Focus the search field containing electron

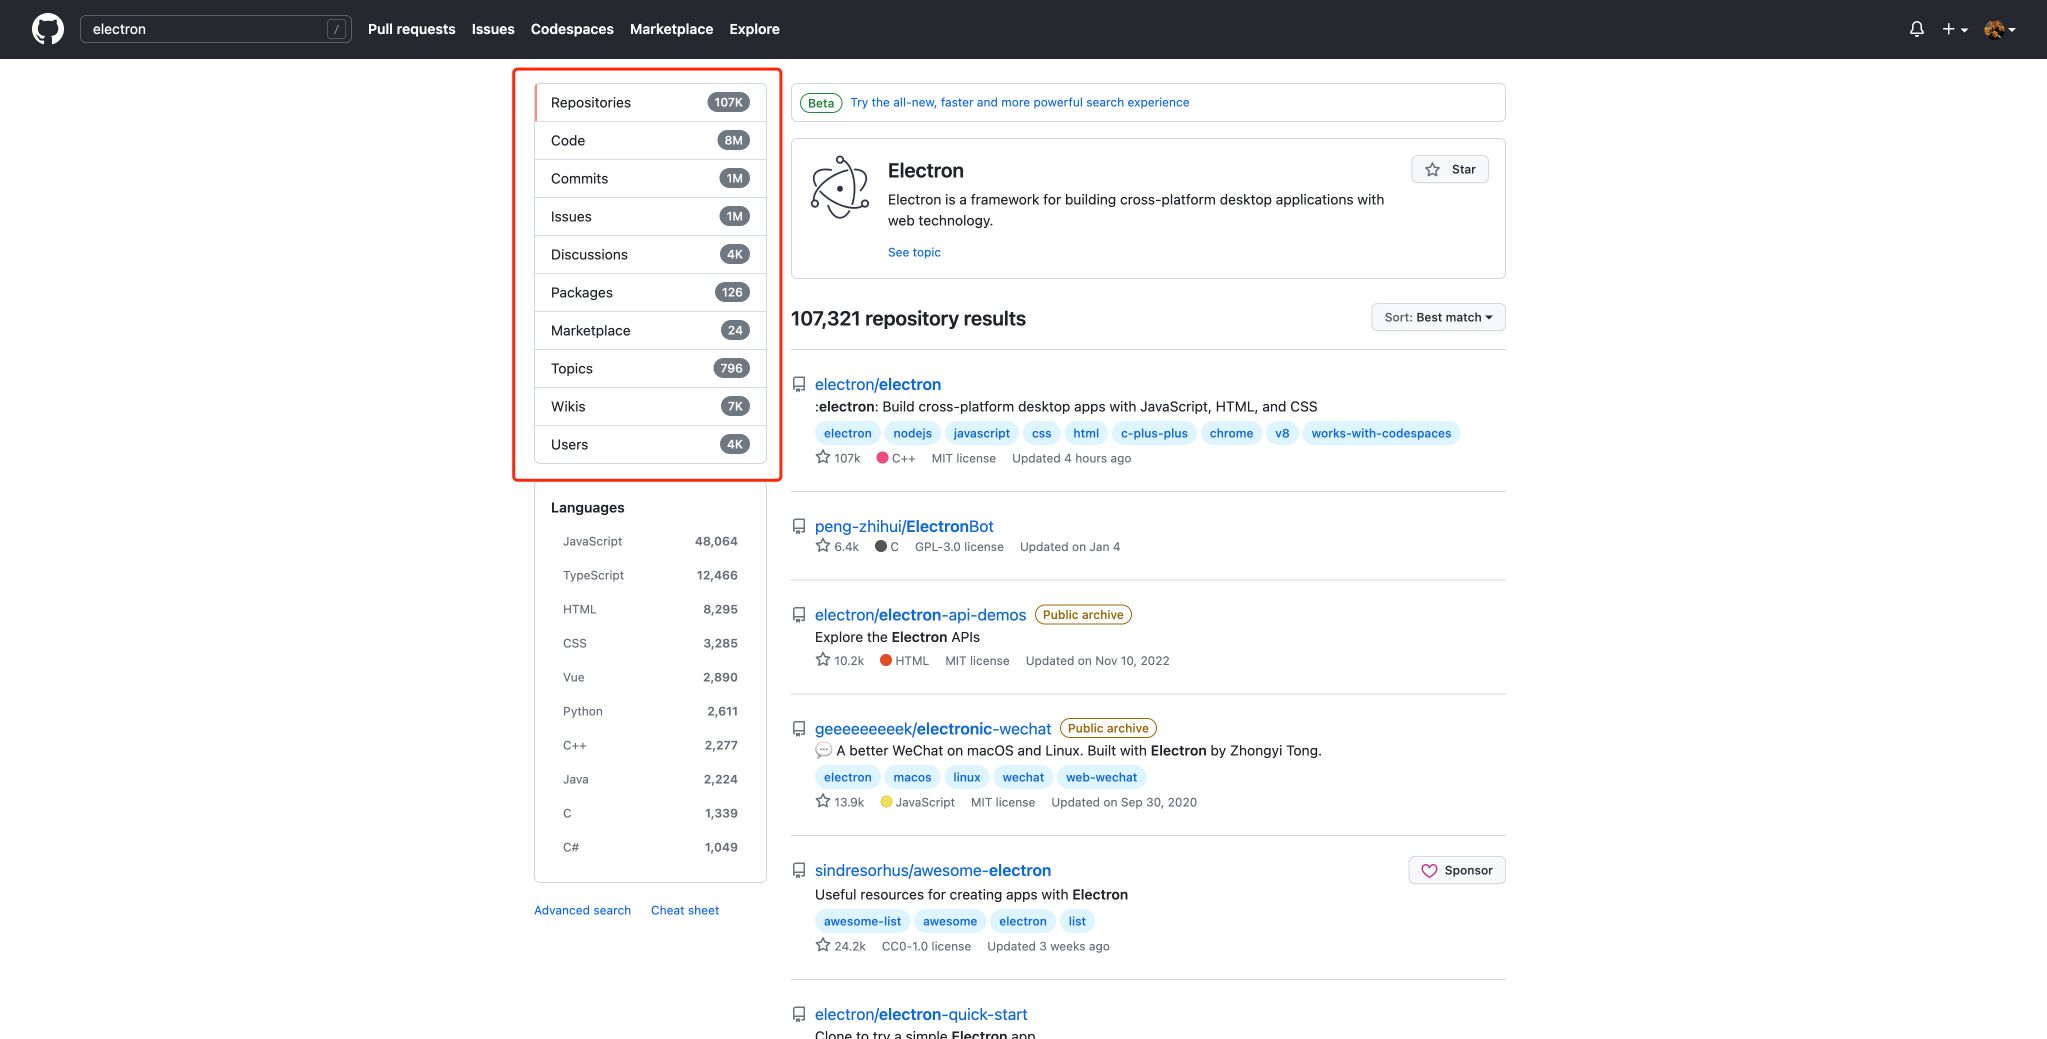216,29
